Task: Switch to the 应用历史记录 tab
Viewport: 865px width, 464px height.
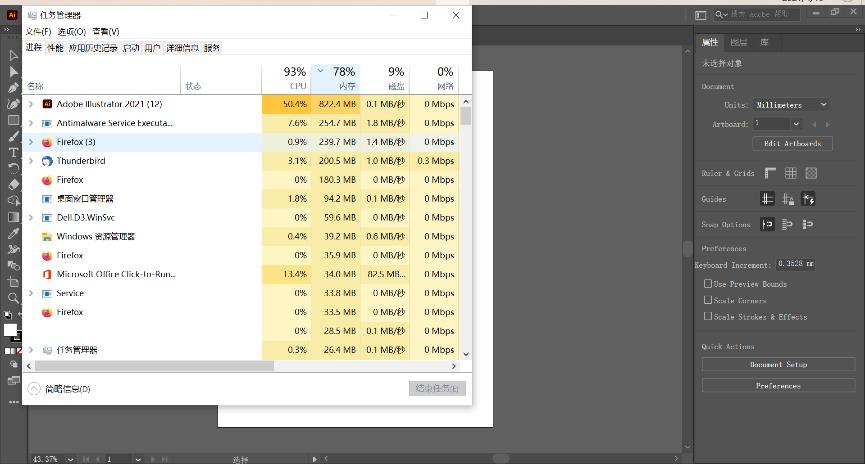Action: (93, 48)
